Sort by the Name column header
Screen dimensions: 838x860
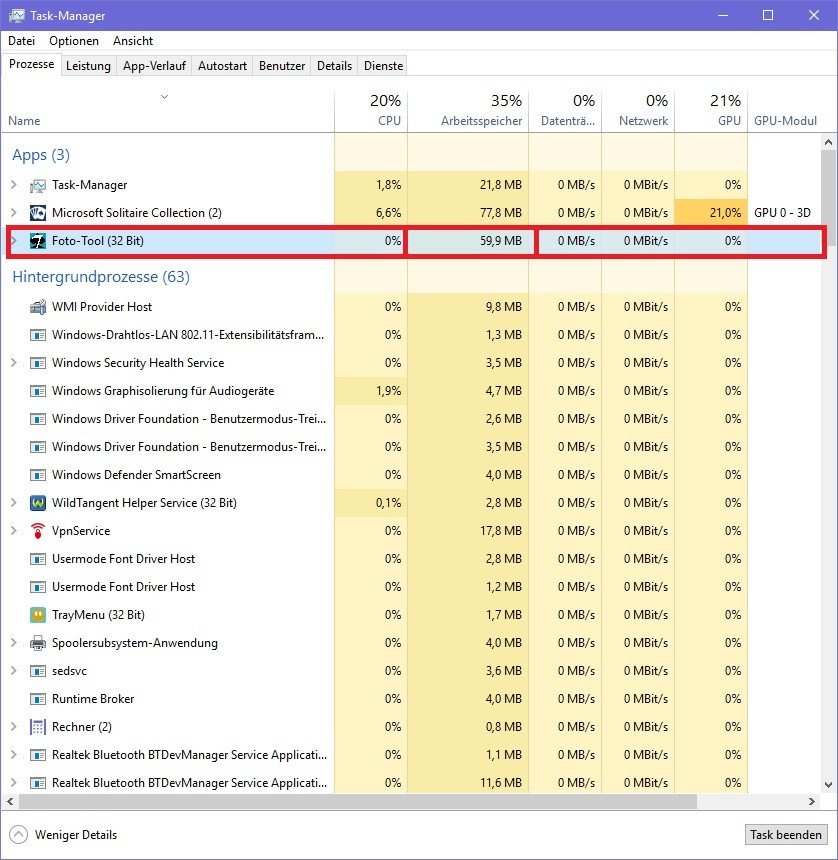(x=167, y=111)
